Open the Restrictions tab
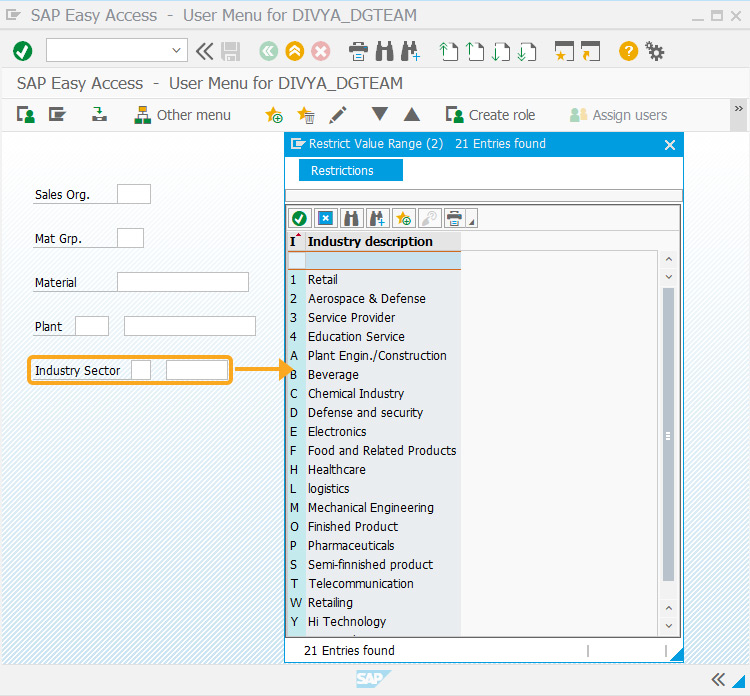 point(351,170)
